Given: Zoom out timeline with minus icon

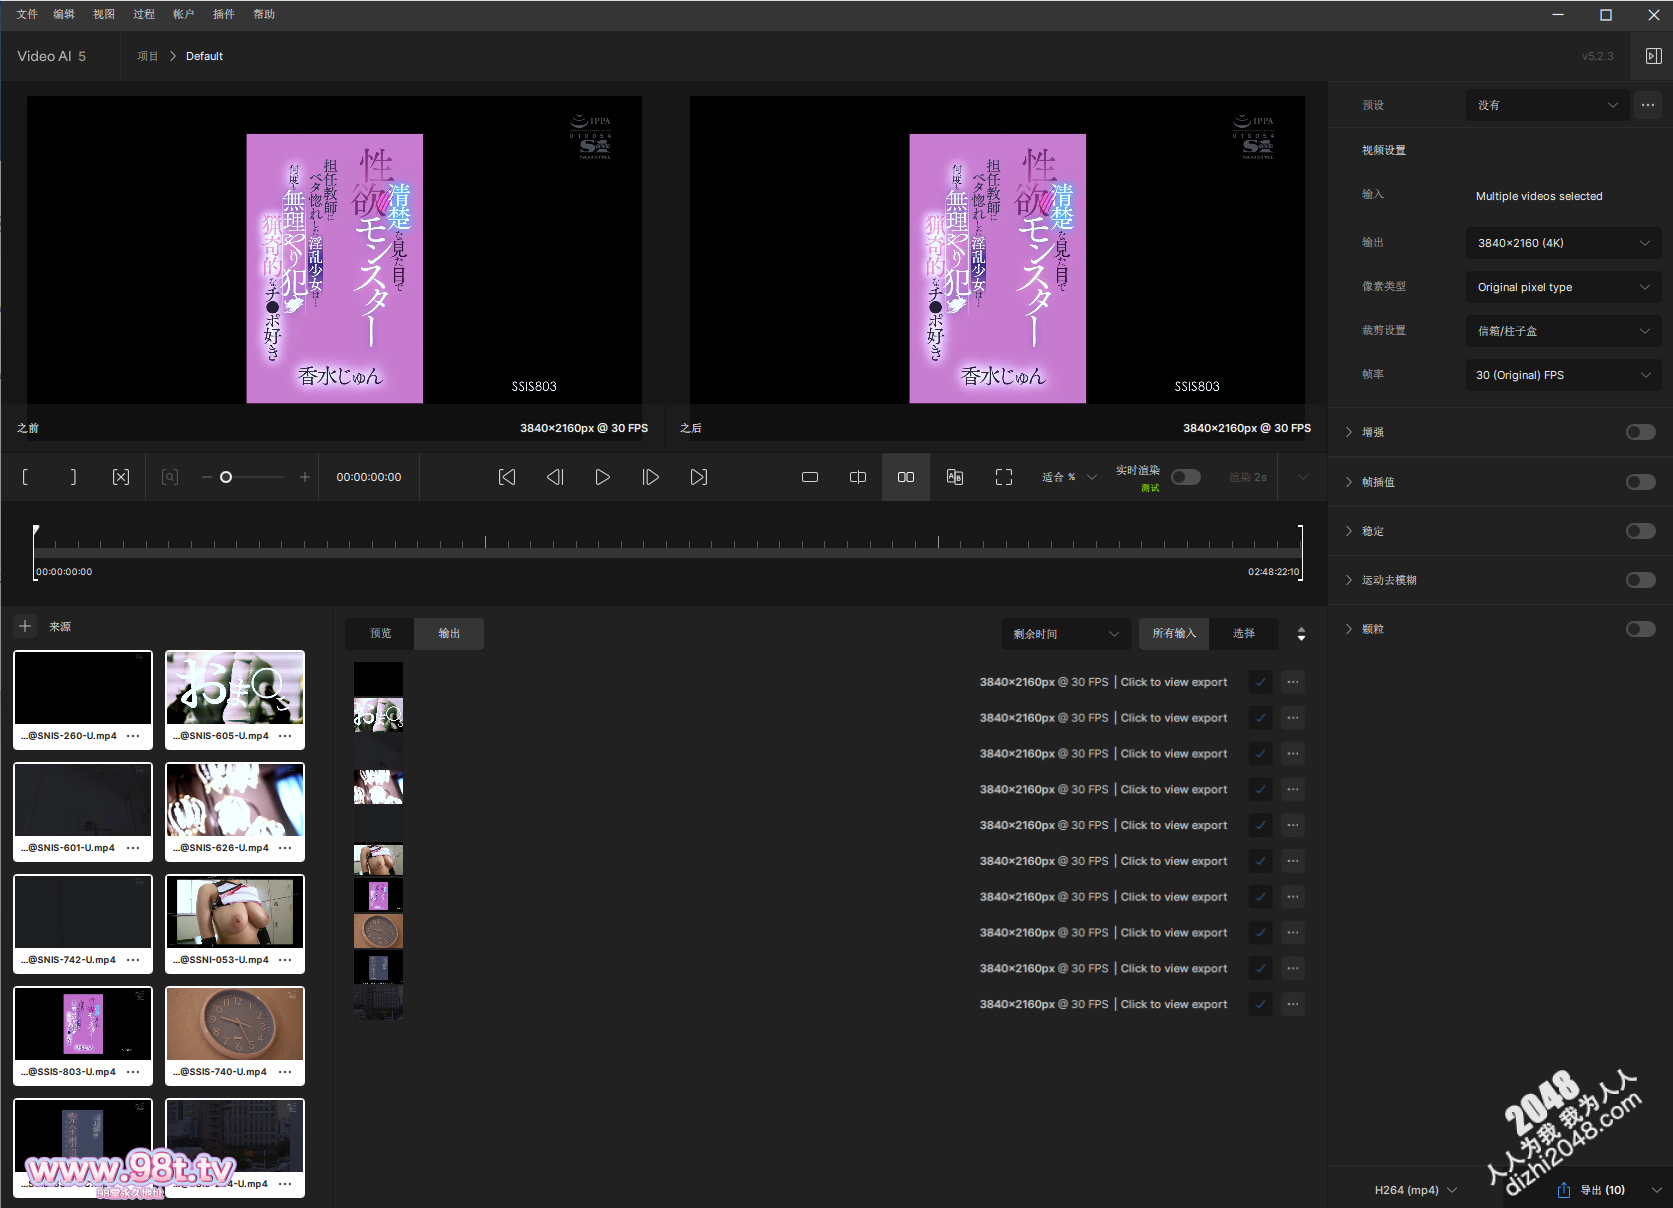Looking at the screenshot, I should (x=206, y=477).
